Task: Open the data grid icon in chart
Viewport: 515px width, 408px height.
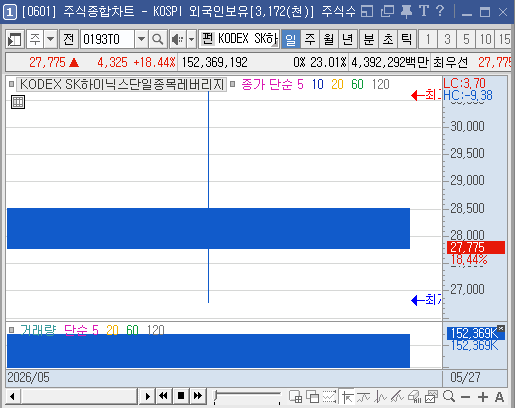Action: [x=18, y=102]
